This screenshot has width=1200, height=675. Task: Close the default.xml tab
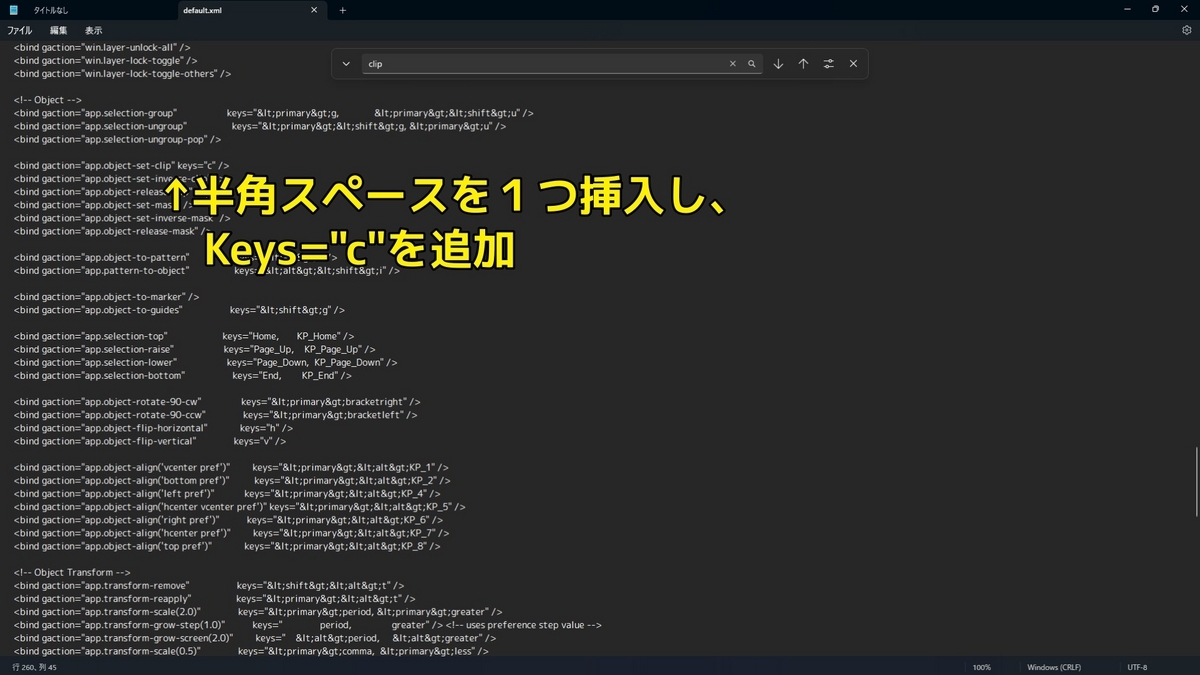(x=313, y=10)
